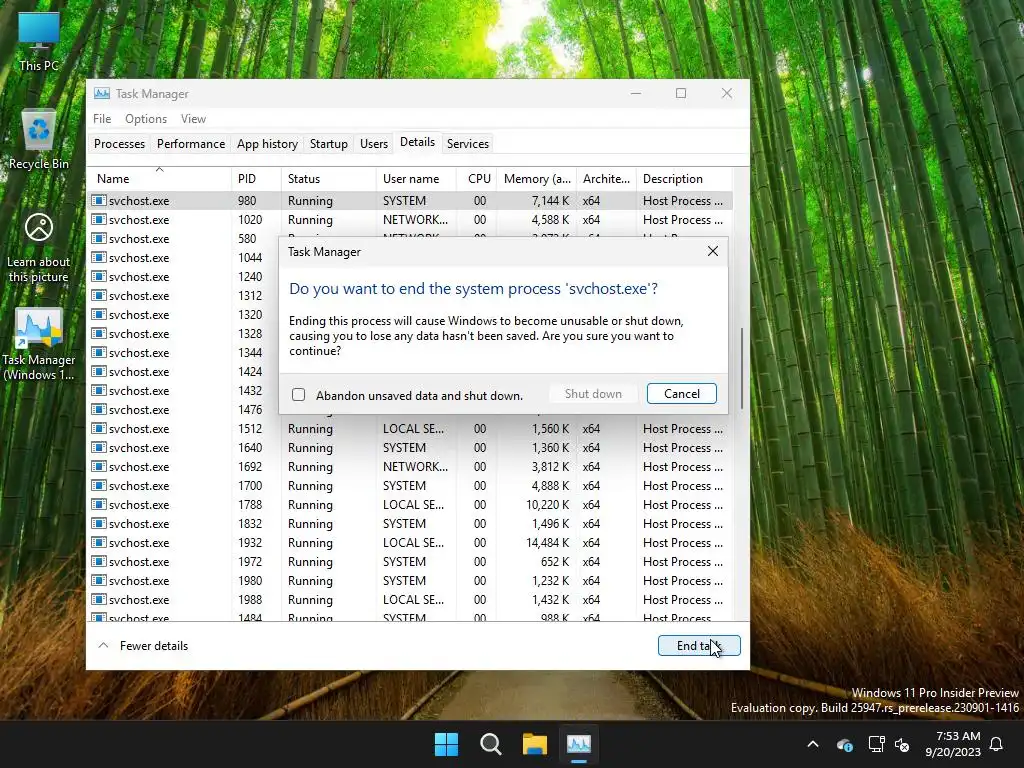The width and height of the screenshot is (1024, 768).
Task: Open the notifications bell icon
Action: tap(997, 744)
